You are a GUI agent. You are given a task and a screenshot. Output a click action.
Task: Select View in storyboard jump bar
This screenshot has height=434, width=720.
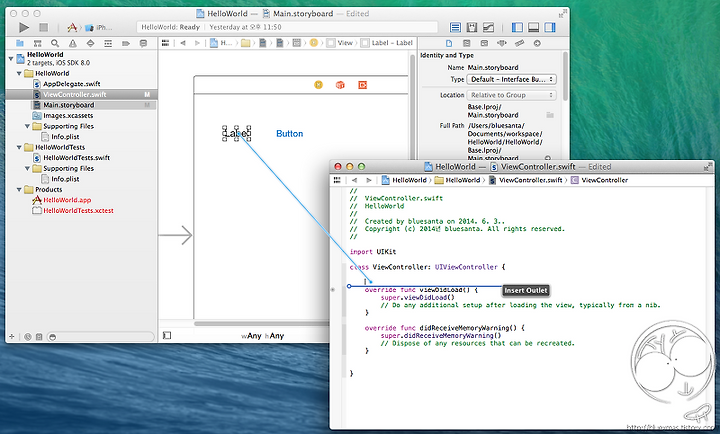coord(340,43)
